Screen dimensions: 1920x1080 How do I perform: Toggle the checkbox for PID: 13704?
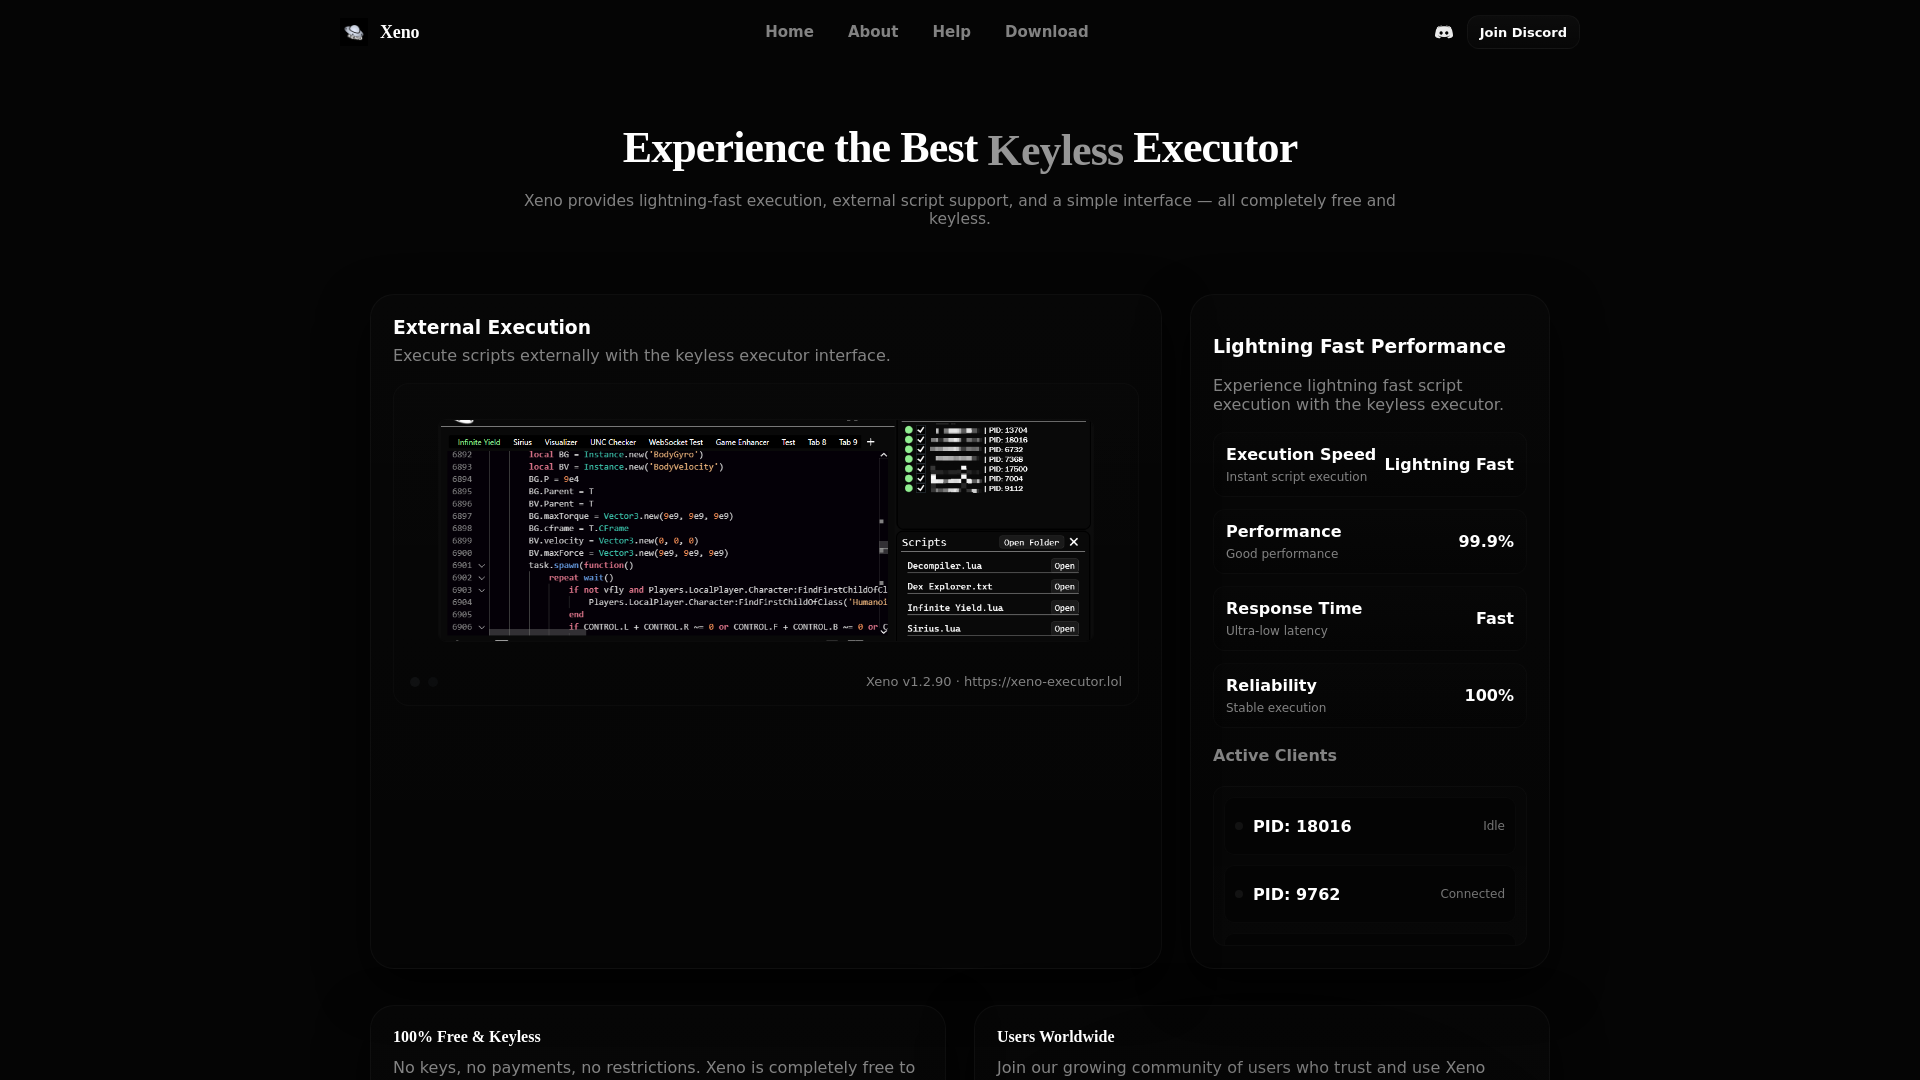click(921, 430)
